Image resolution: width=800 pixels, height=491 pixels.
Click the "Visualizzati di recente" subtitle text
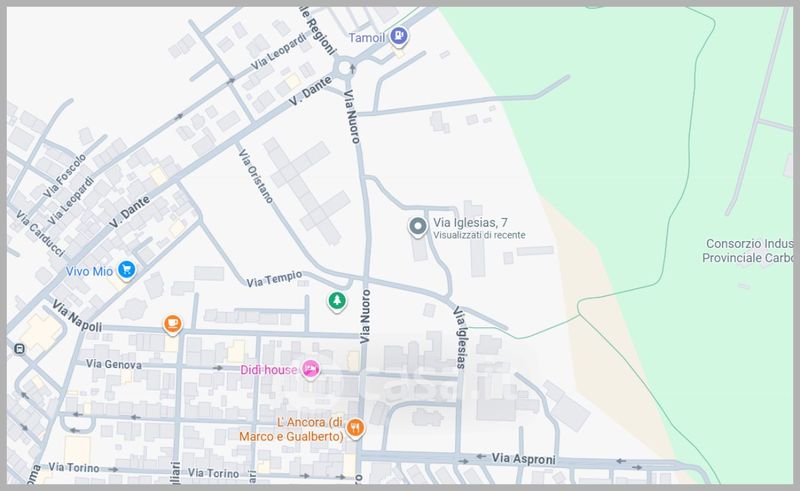pos(479,236)
